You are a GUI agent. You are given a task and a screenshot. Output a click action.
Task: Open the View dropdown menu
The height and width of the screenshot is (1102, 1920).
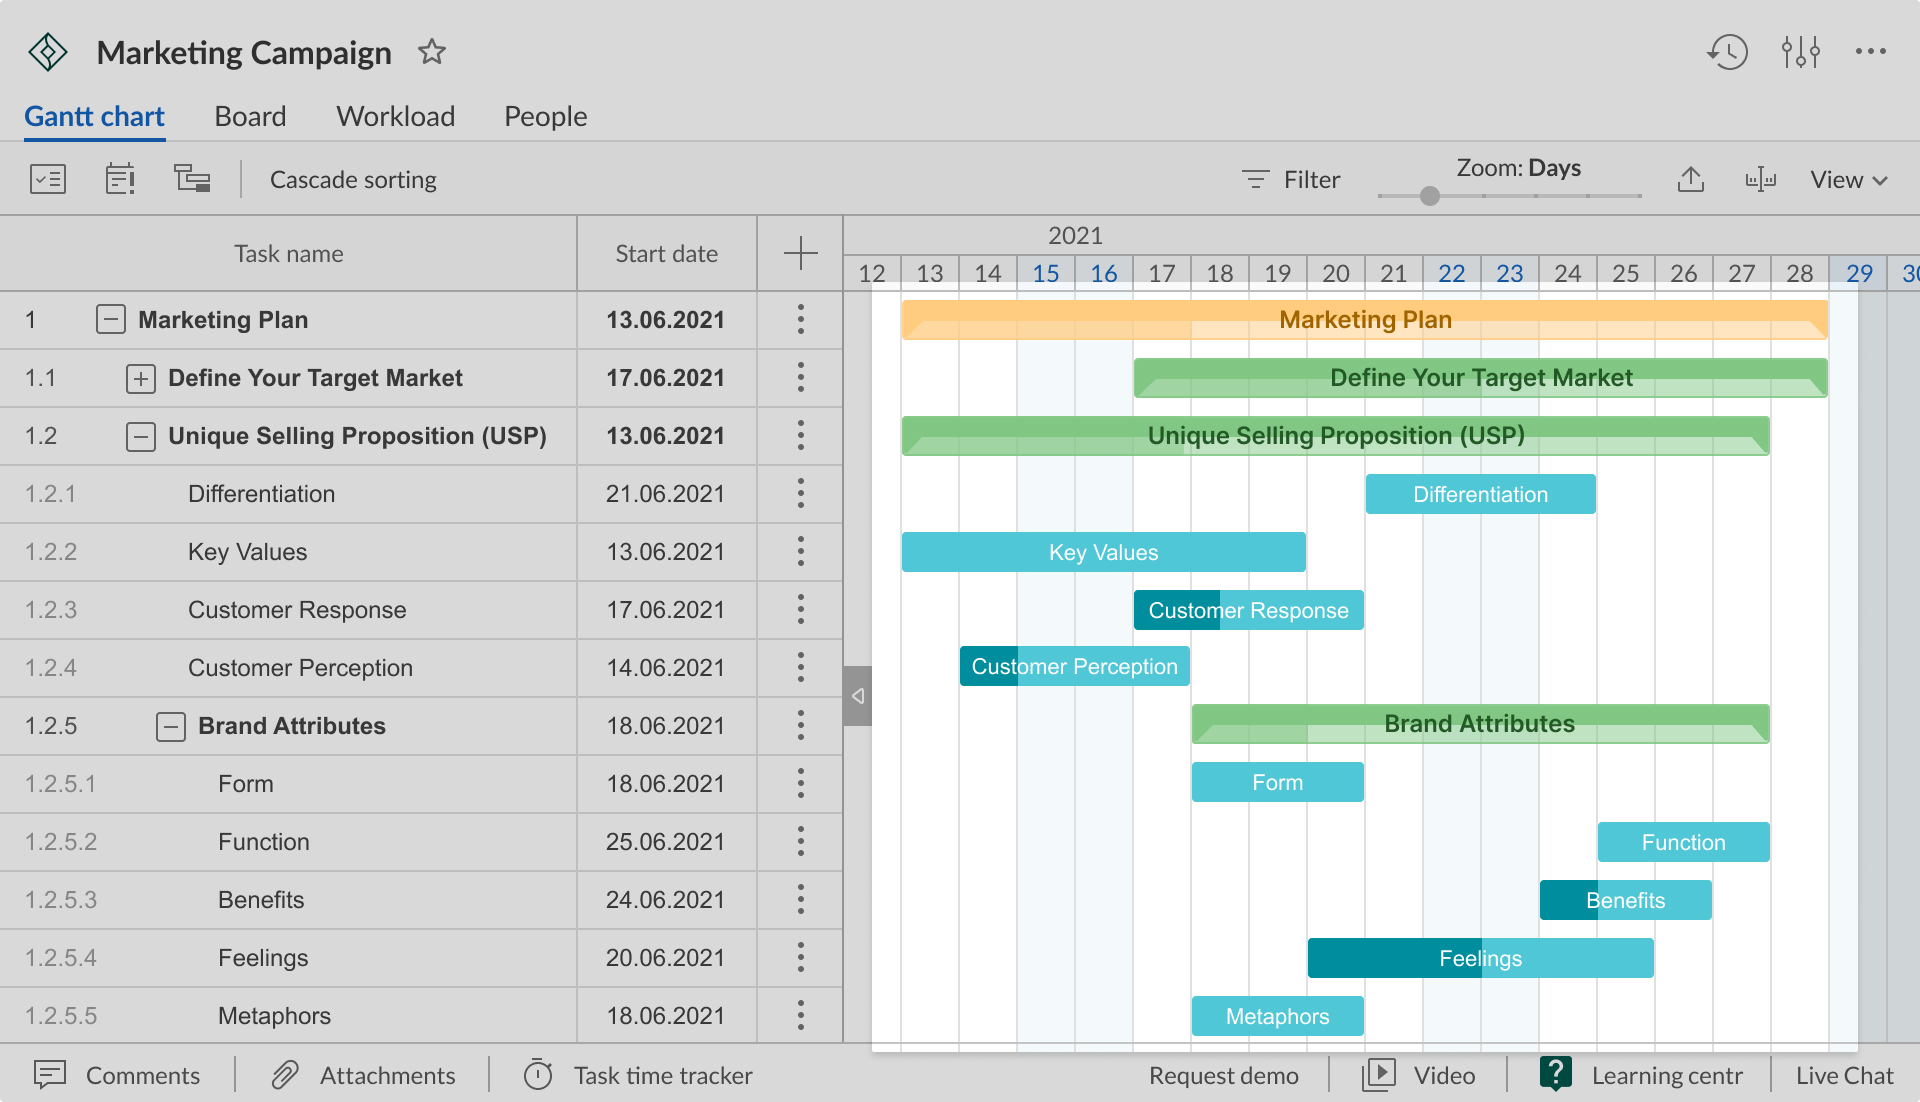[x=1848, y=179]
